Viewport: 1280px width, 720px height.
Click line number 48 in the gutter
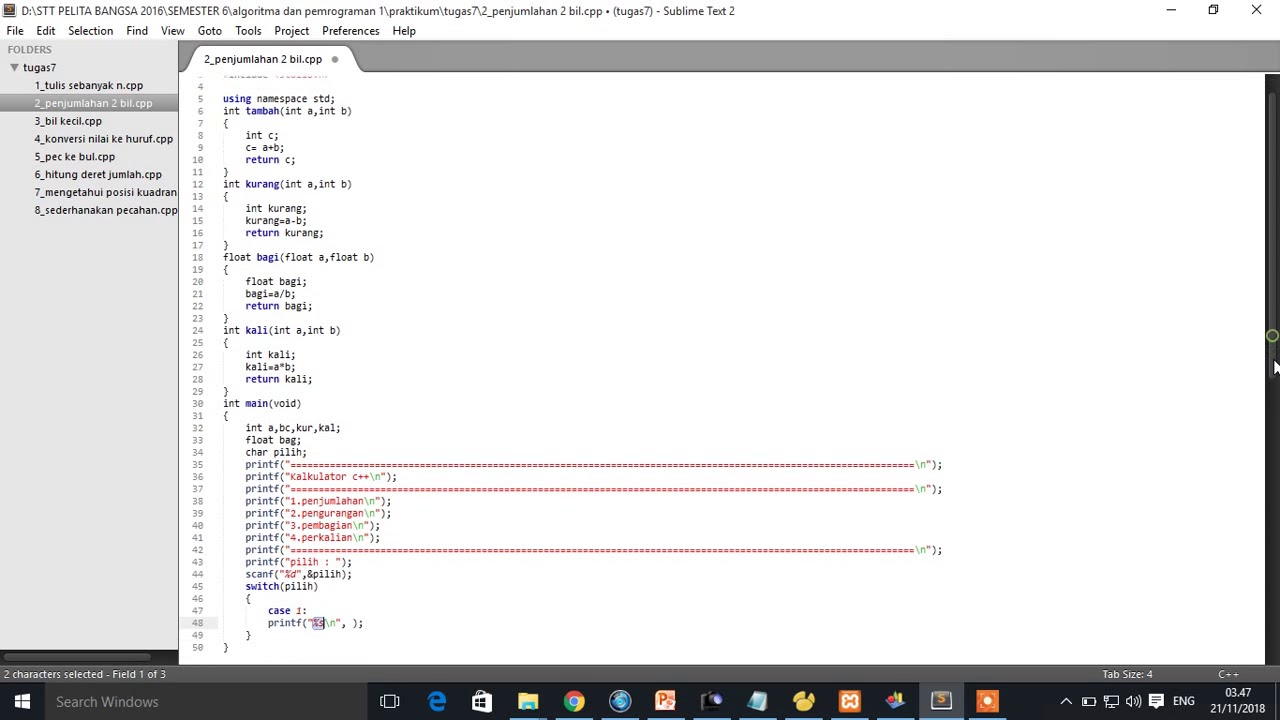(198, 623)
